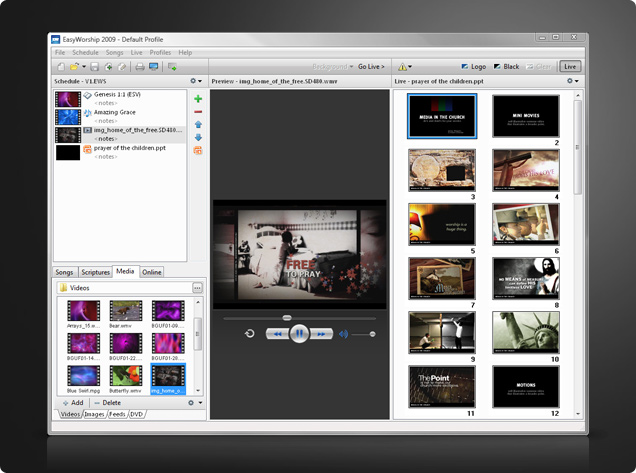Image resolution: width=636 pixels, height=473 pixels.
Task: Select the Butterfly.wmv video thumbnail
Action: [x=125, y=375]
